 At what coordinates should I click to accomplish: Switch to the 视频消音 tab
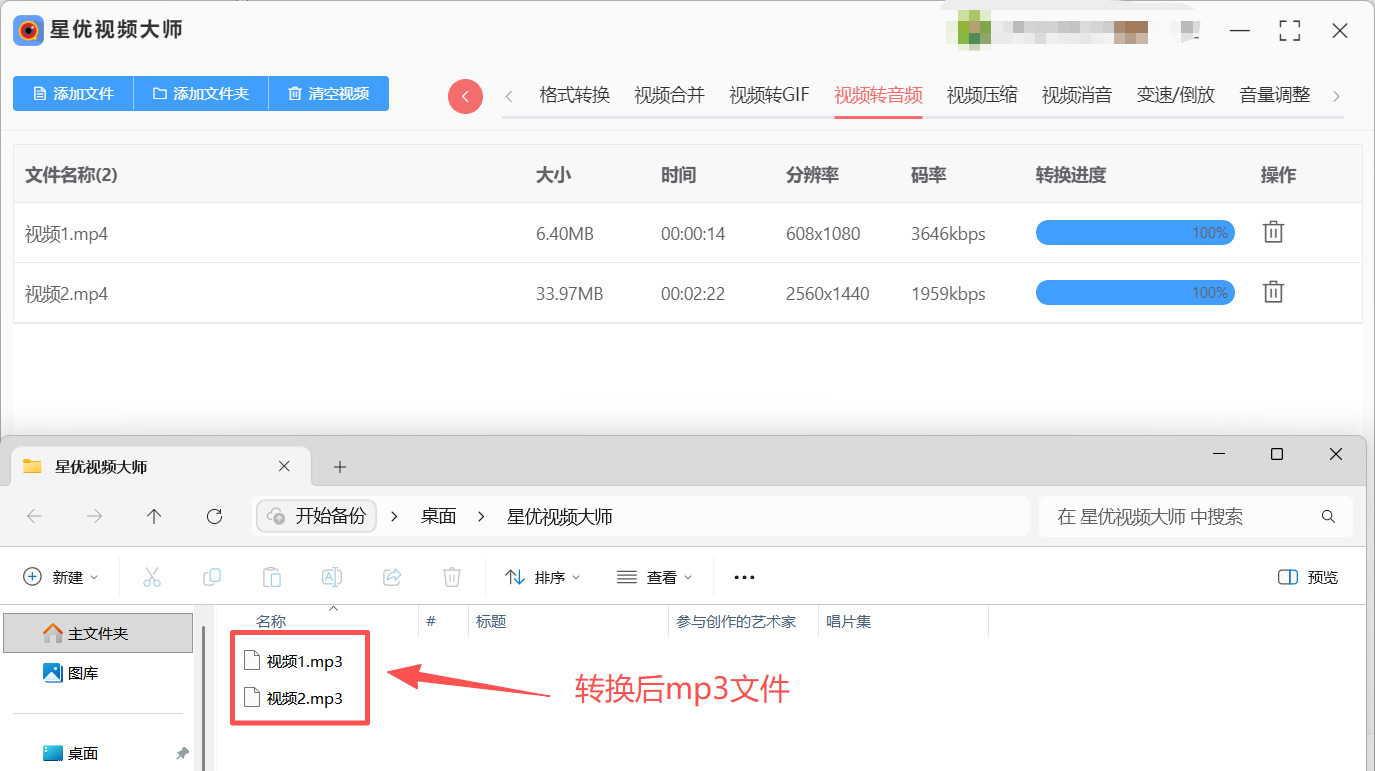click(x=1077, y=96)
